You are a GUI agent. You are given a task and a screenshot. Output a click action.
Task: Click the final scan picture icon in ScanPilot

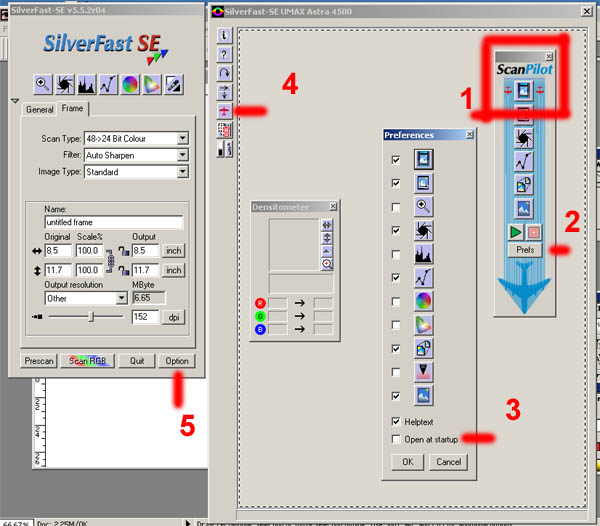coord(523,208)
